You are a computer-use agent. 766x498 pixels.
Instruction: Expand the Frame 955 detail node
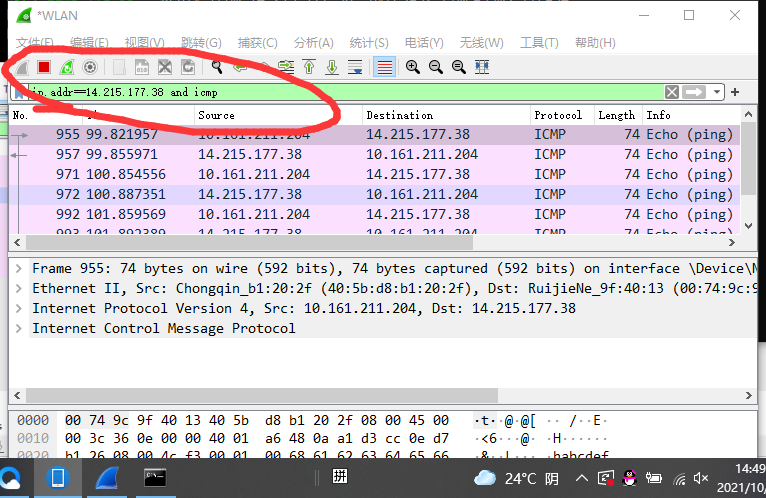(x=19, y=268)
